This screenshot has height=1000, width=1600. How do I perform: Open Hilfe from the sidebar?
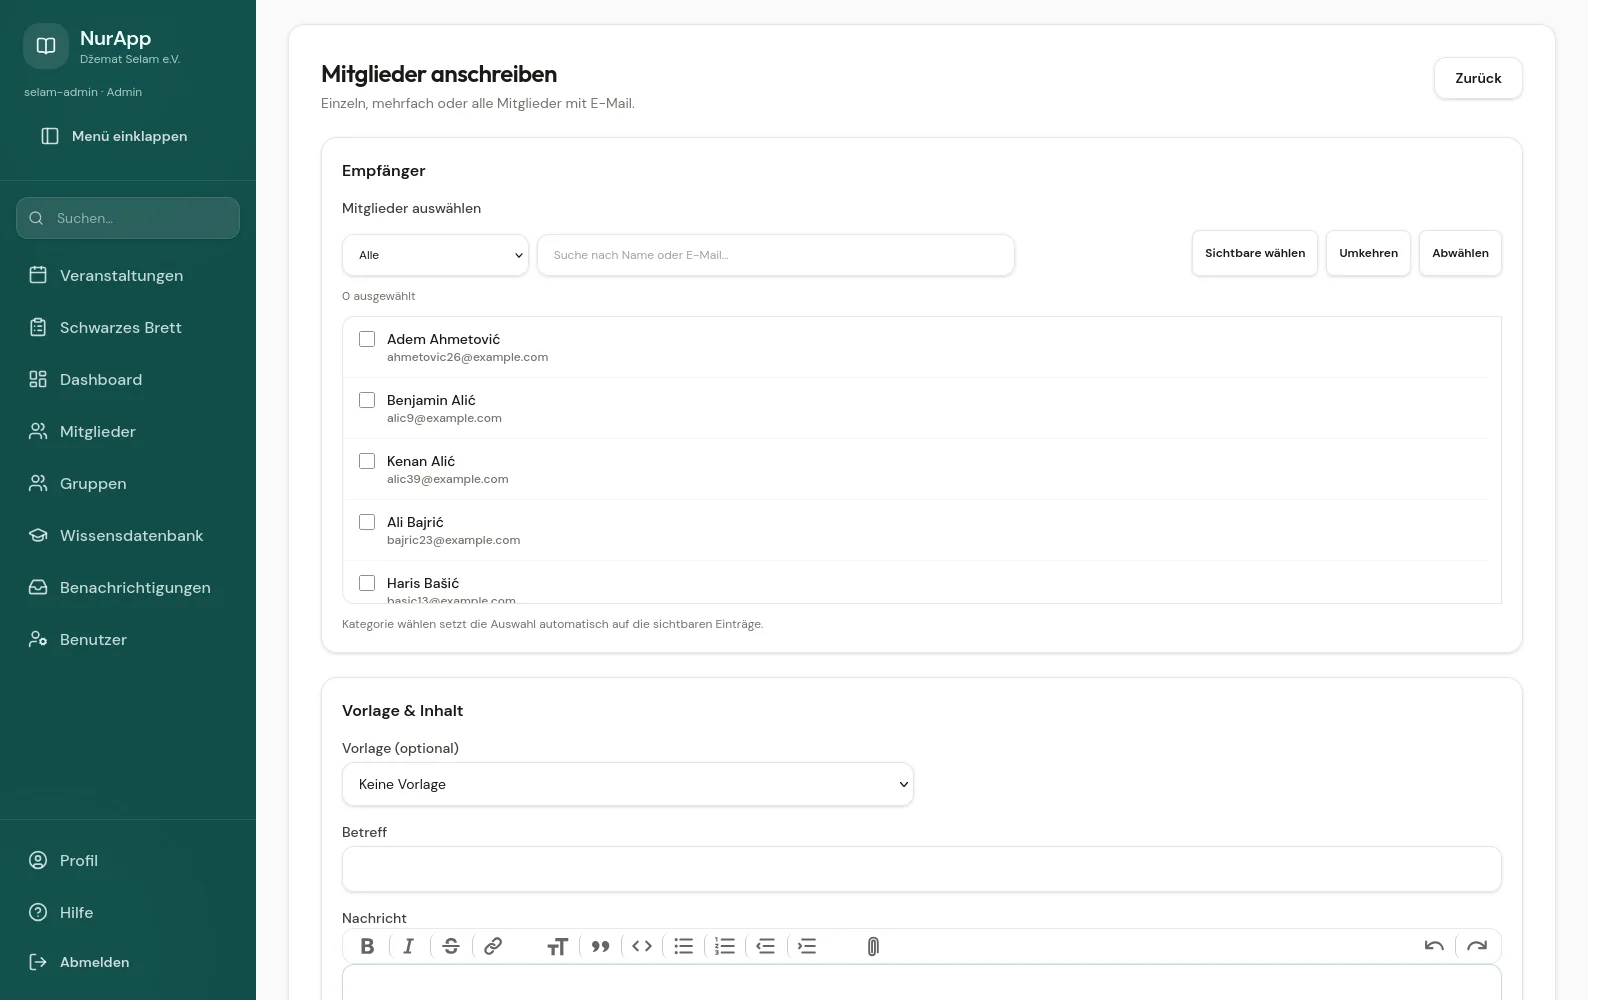coord(128,912)
